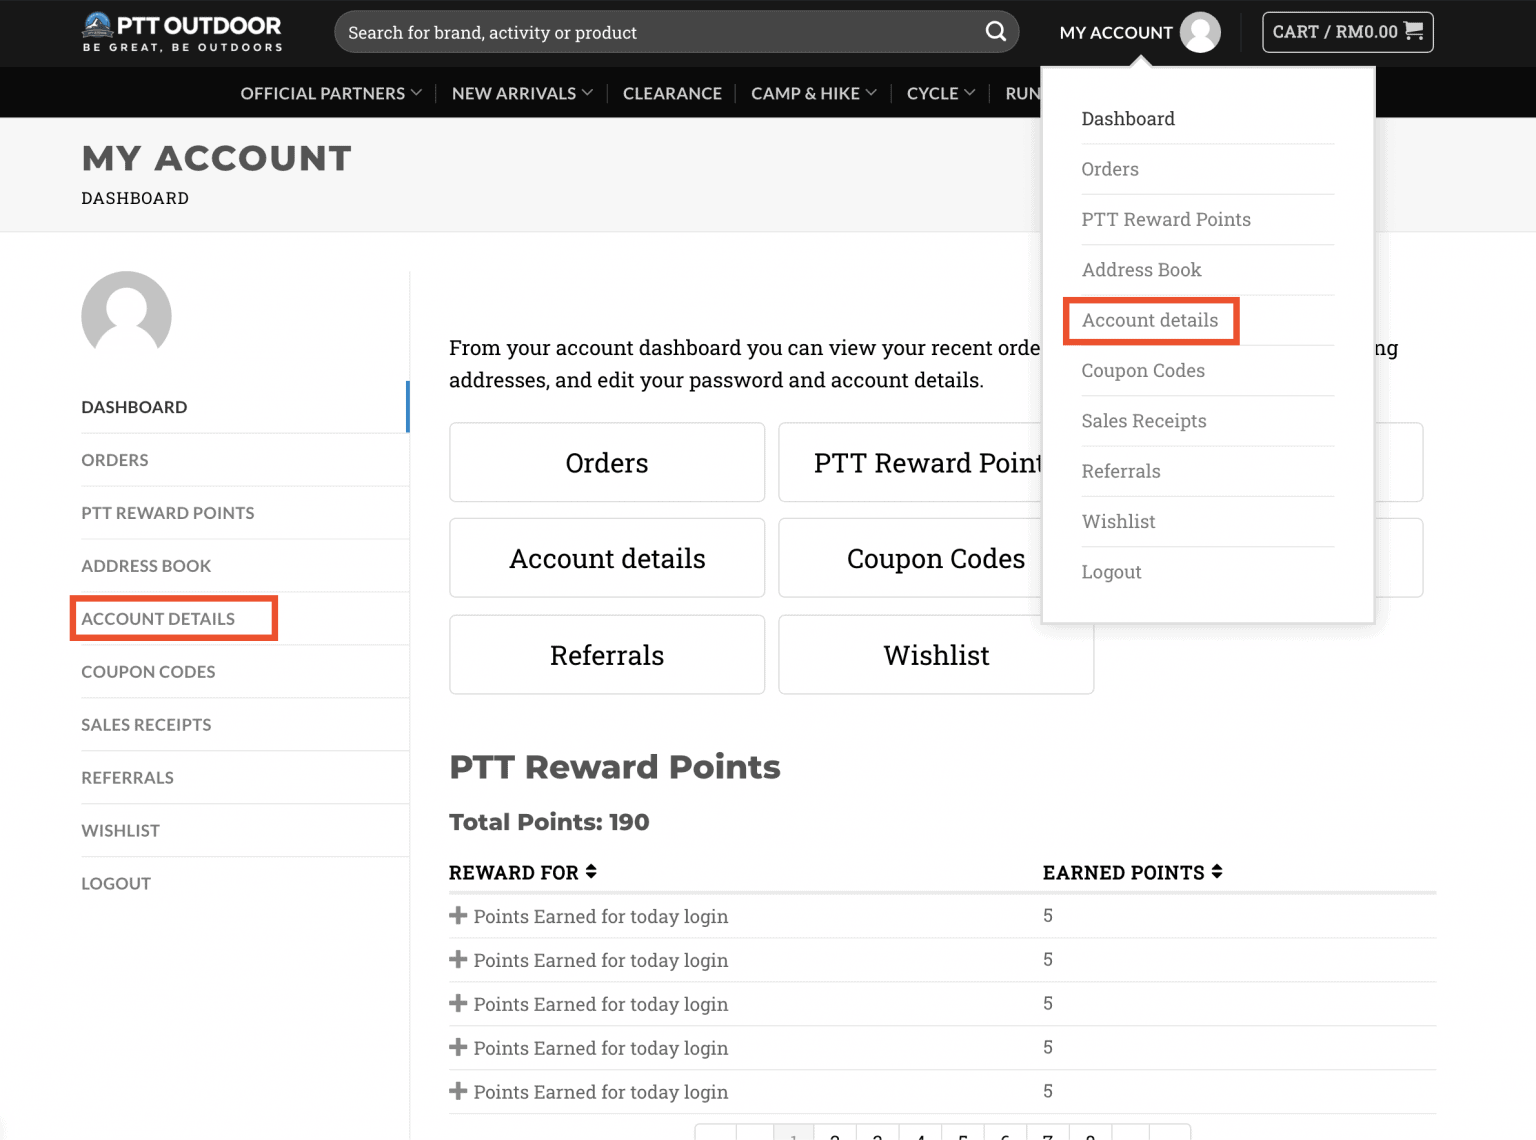
Task: Expand the first Points Earned row plus icon
Action: tap(458, 916)
